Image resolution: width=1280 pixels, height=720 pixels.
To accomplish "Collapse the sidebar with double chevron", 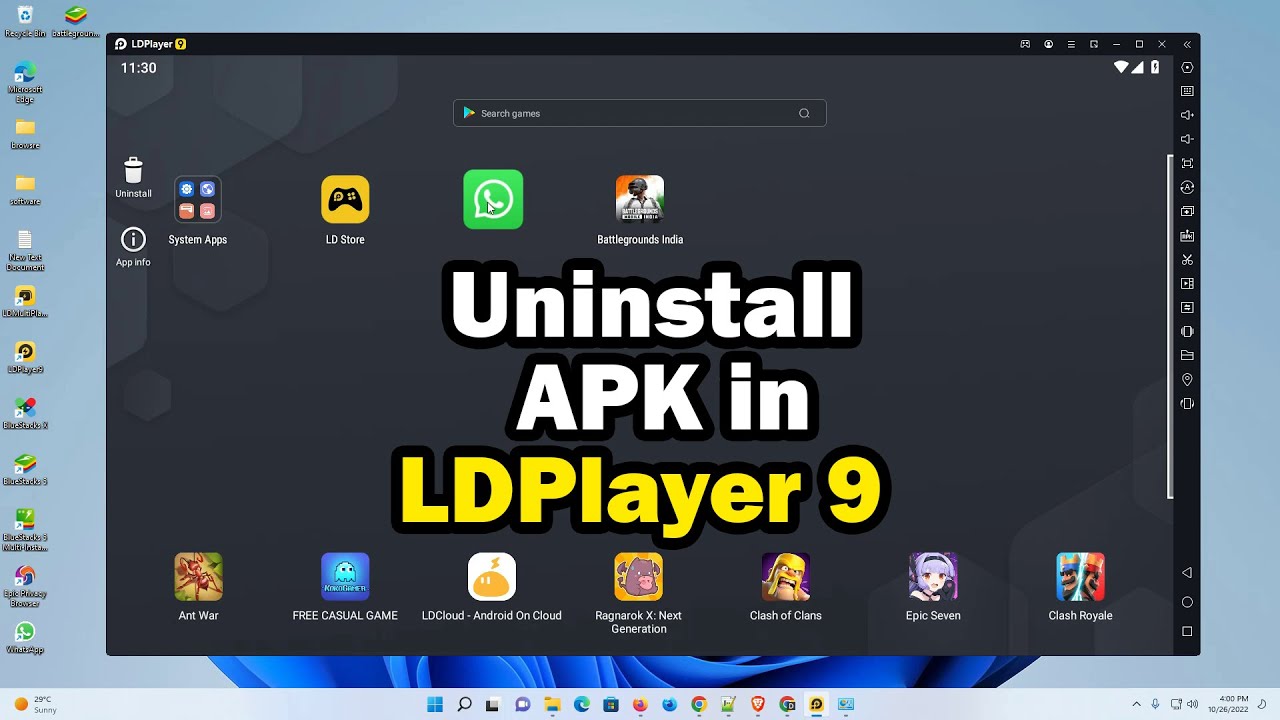I will [x=1187, y=44].
